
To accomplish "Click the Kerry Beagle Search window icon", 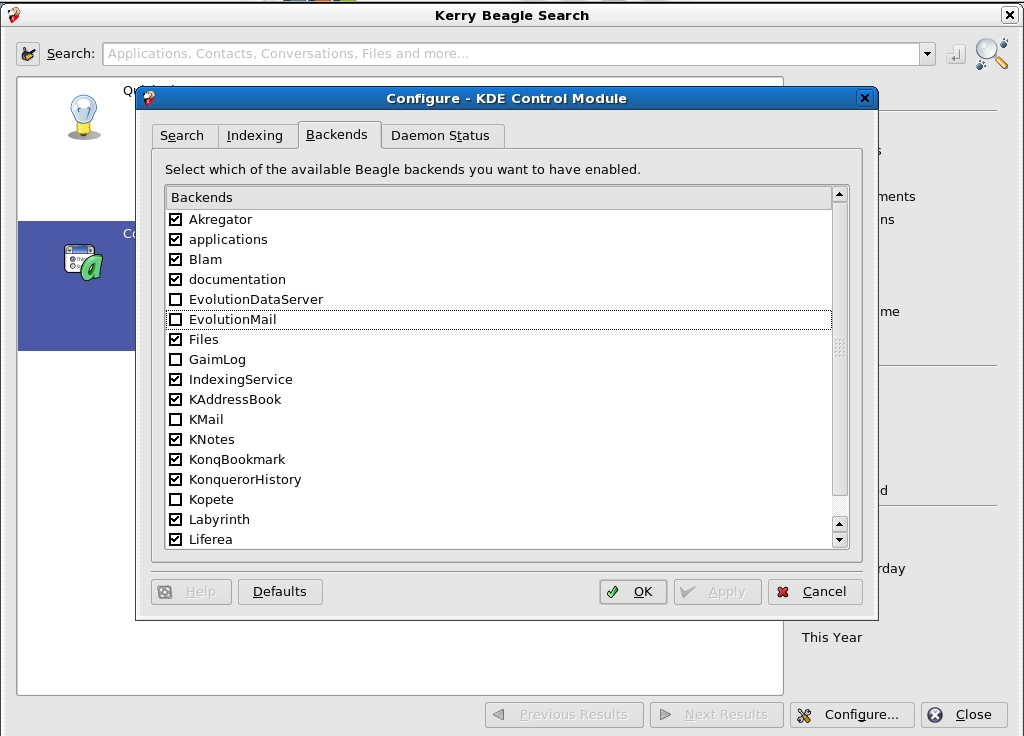I will point(13,14).
